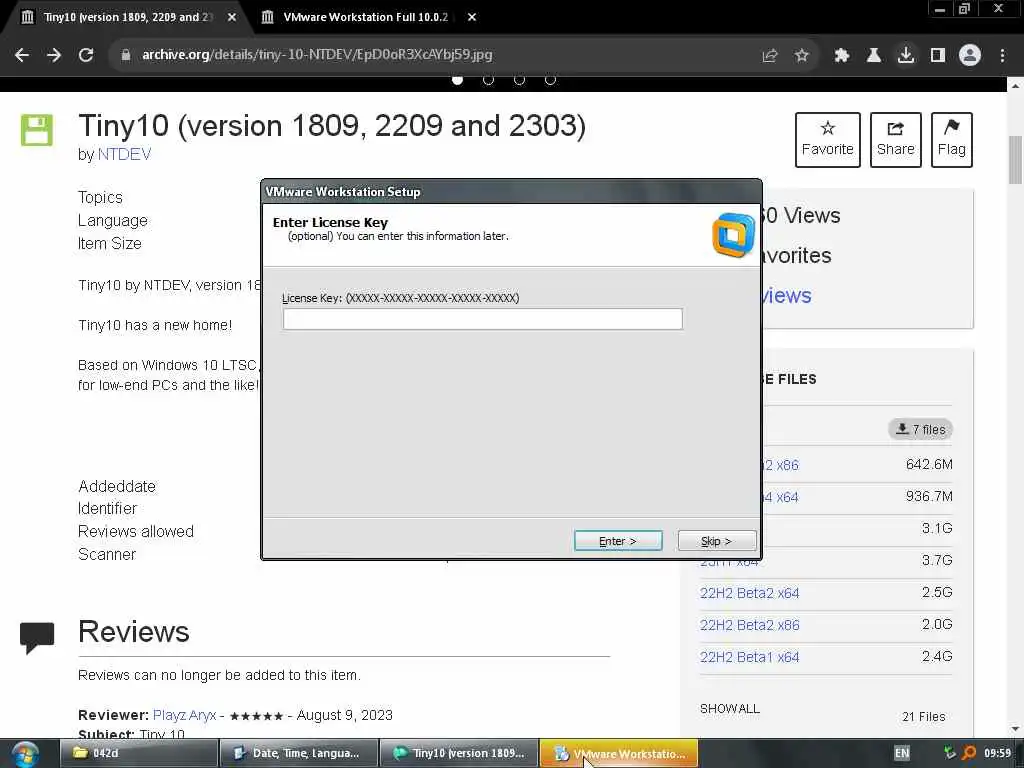Open the Chrome profile avatar
Viewport: 1024px width, 768px height.
click(x=970, y=55)
